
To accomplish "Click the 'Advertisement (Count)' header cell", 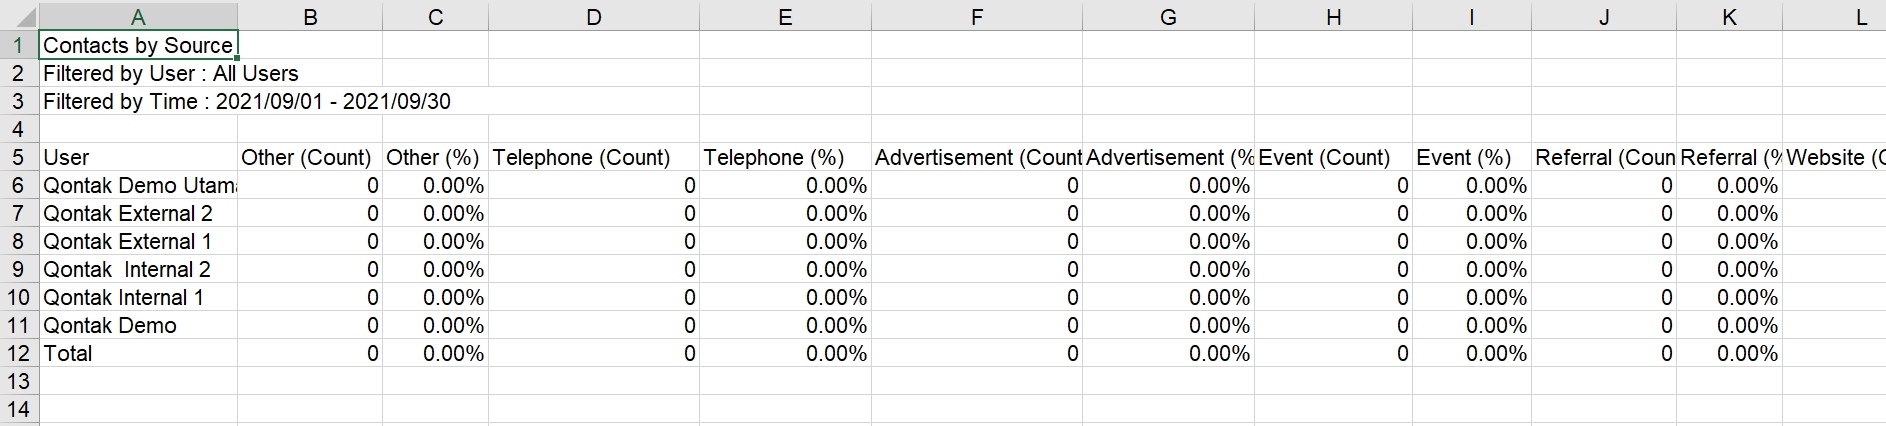I will pyautogui.click(x=976, y=158).
